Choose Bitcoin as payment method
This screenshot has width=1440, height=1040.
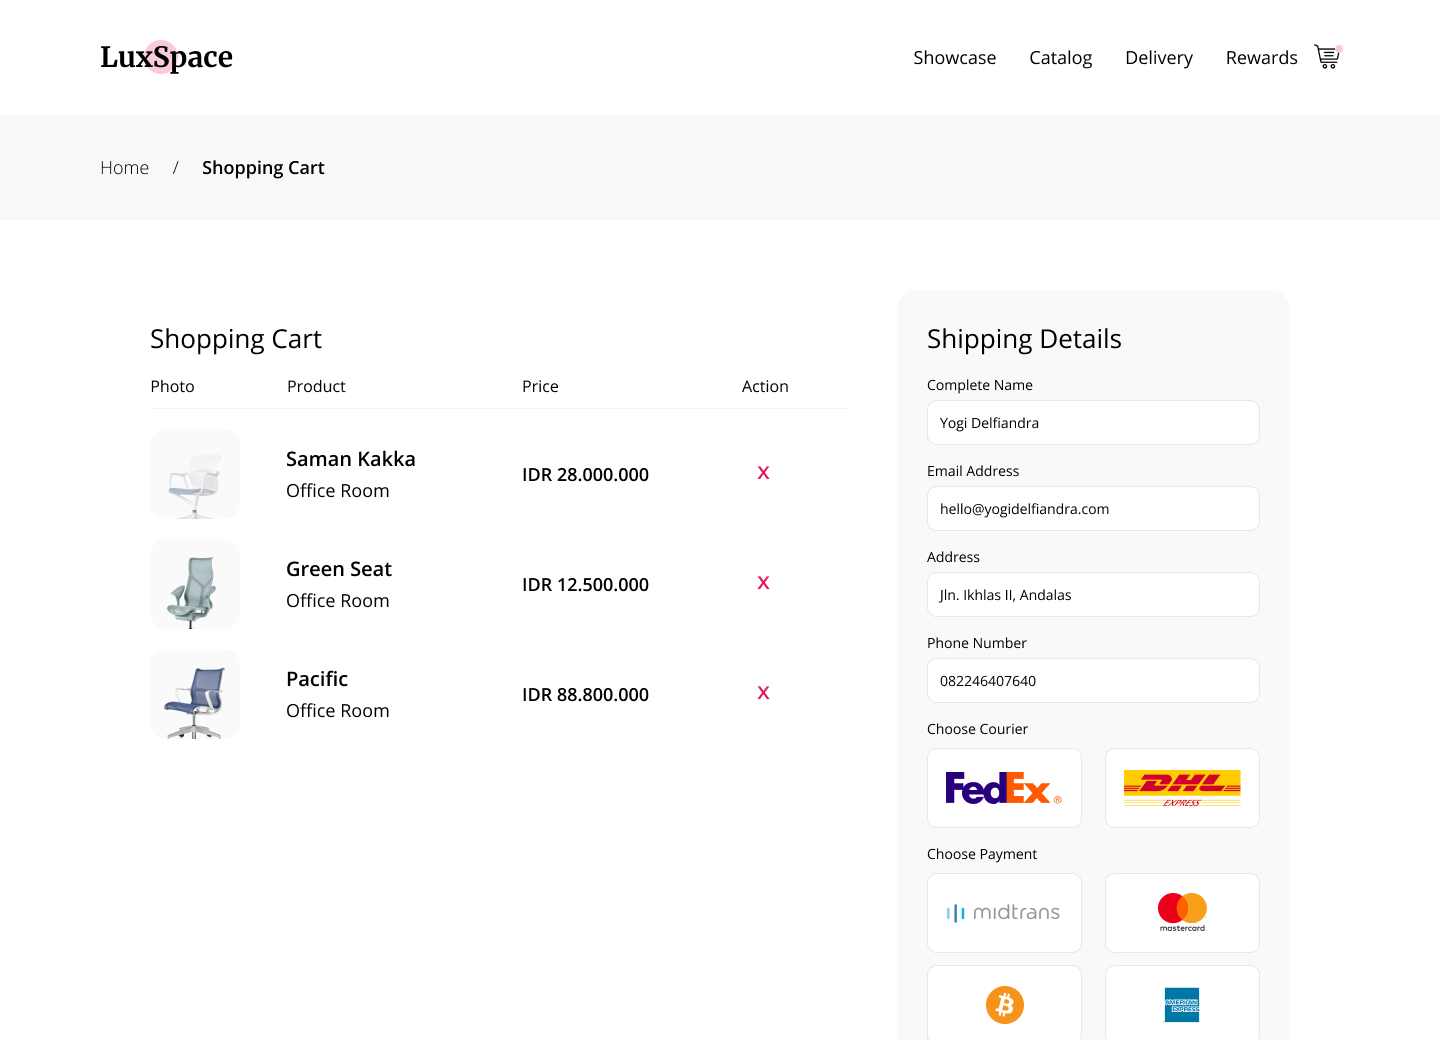1004,1004
